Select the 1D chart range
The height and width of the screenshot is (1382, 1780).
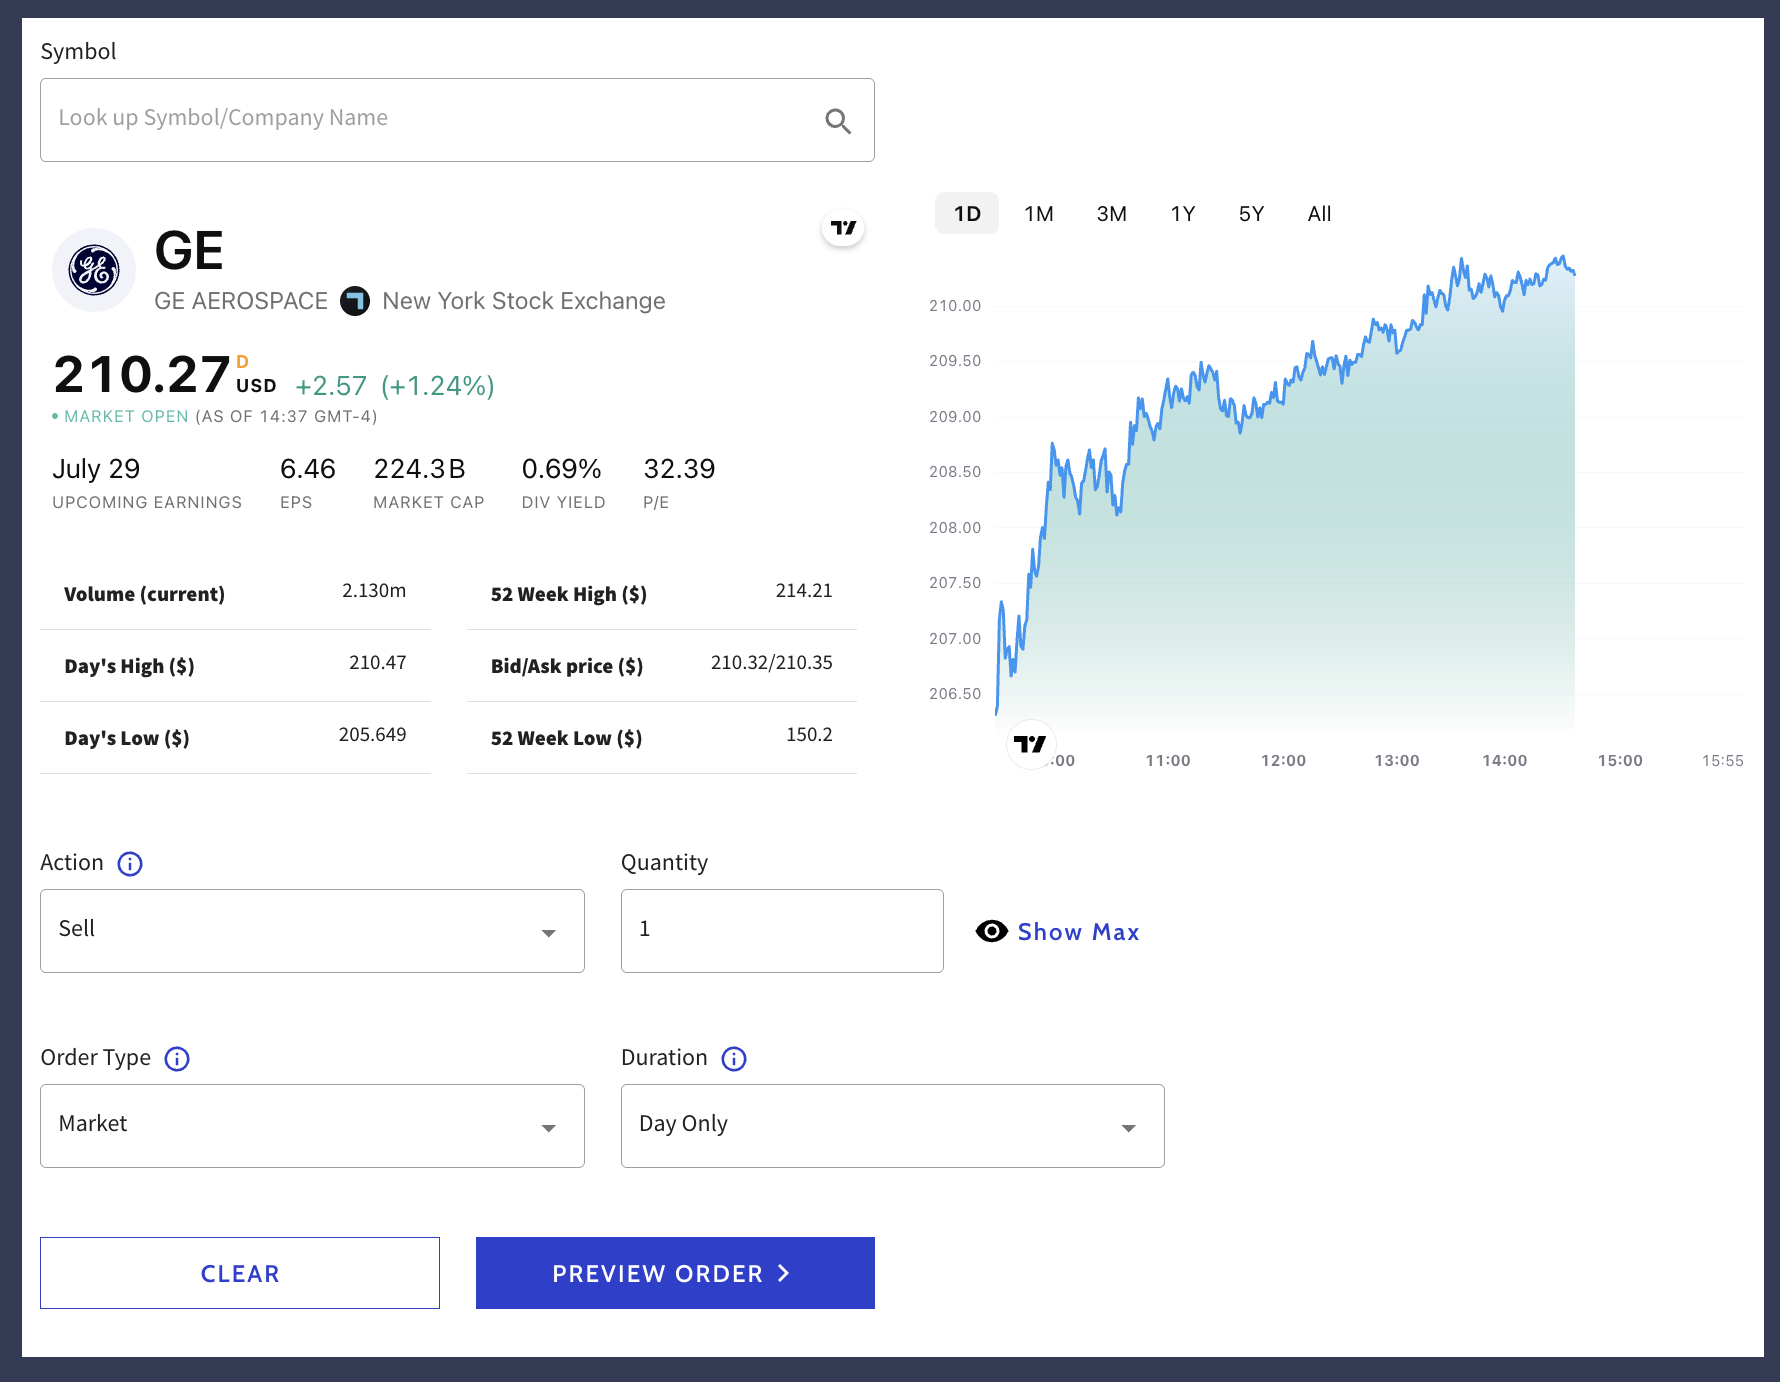pyautogui.click(x=967, y=214)
